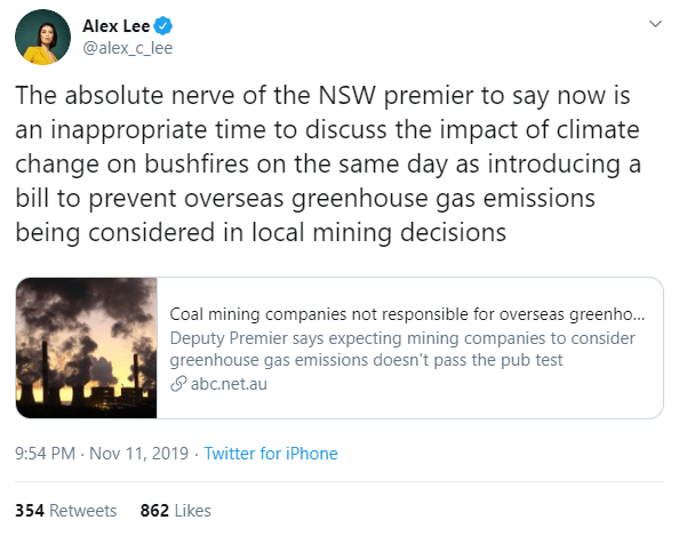Click the chain link icon beside abc.net.au
Viewport: 679px width, 536px height.
(178, 384)
